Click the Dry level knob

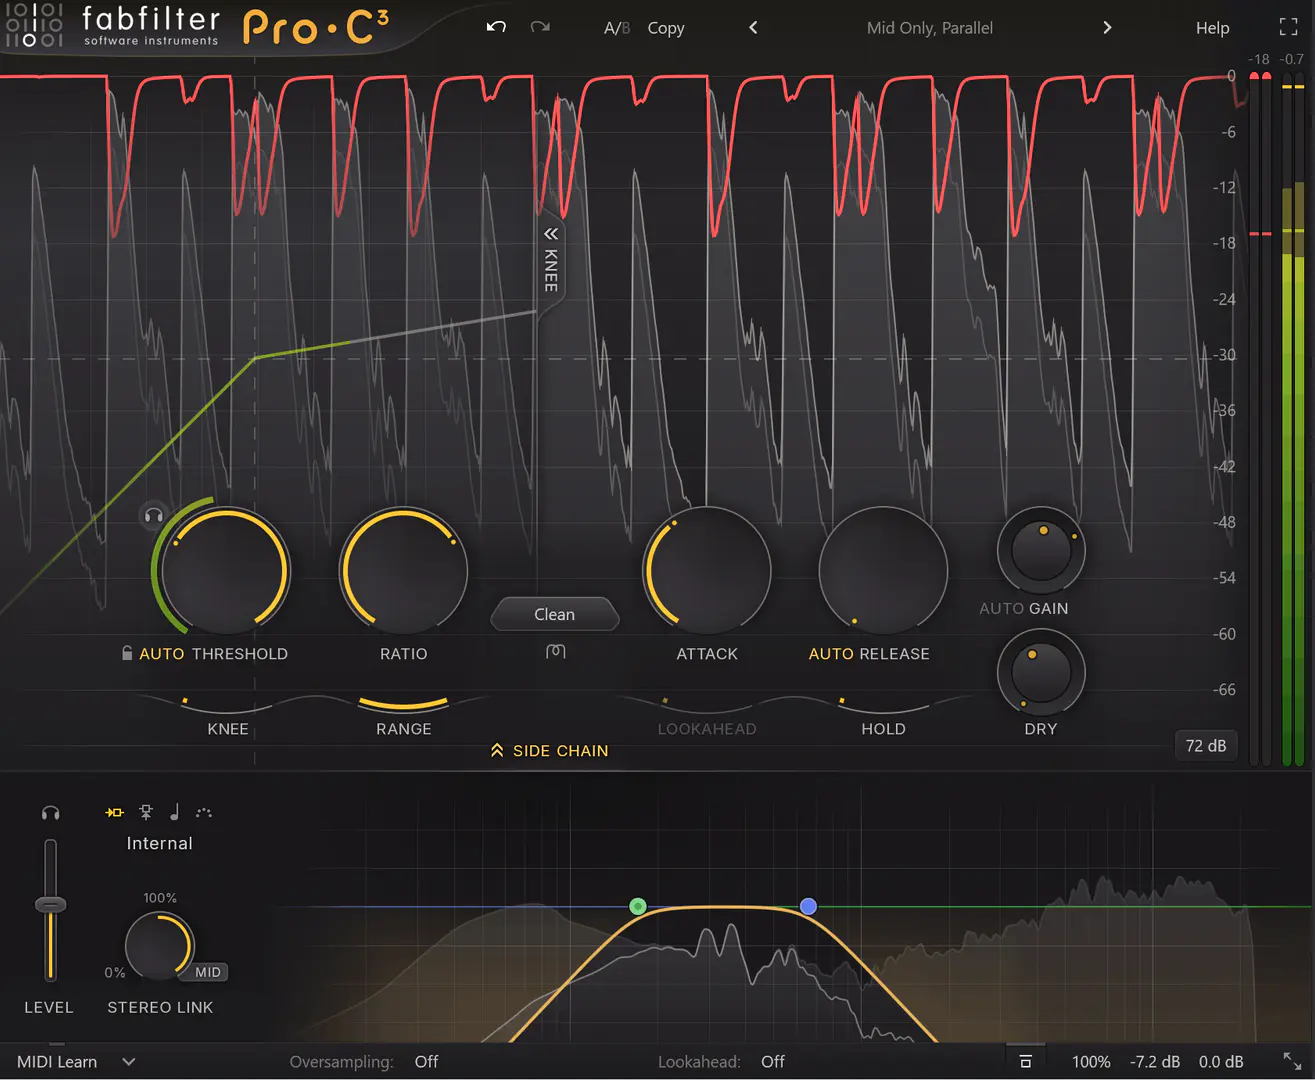[x=1041, y=672]
